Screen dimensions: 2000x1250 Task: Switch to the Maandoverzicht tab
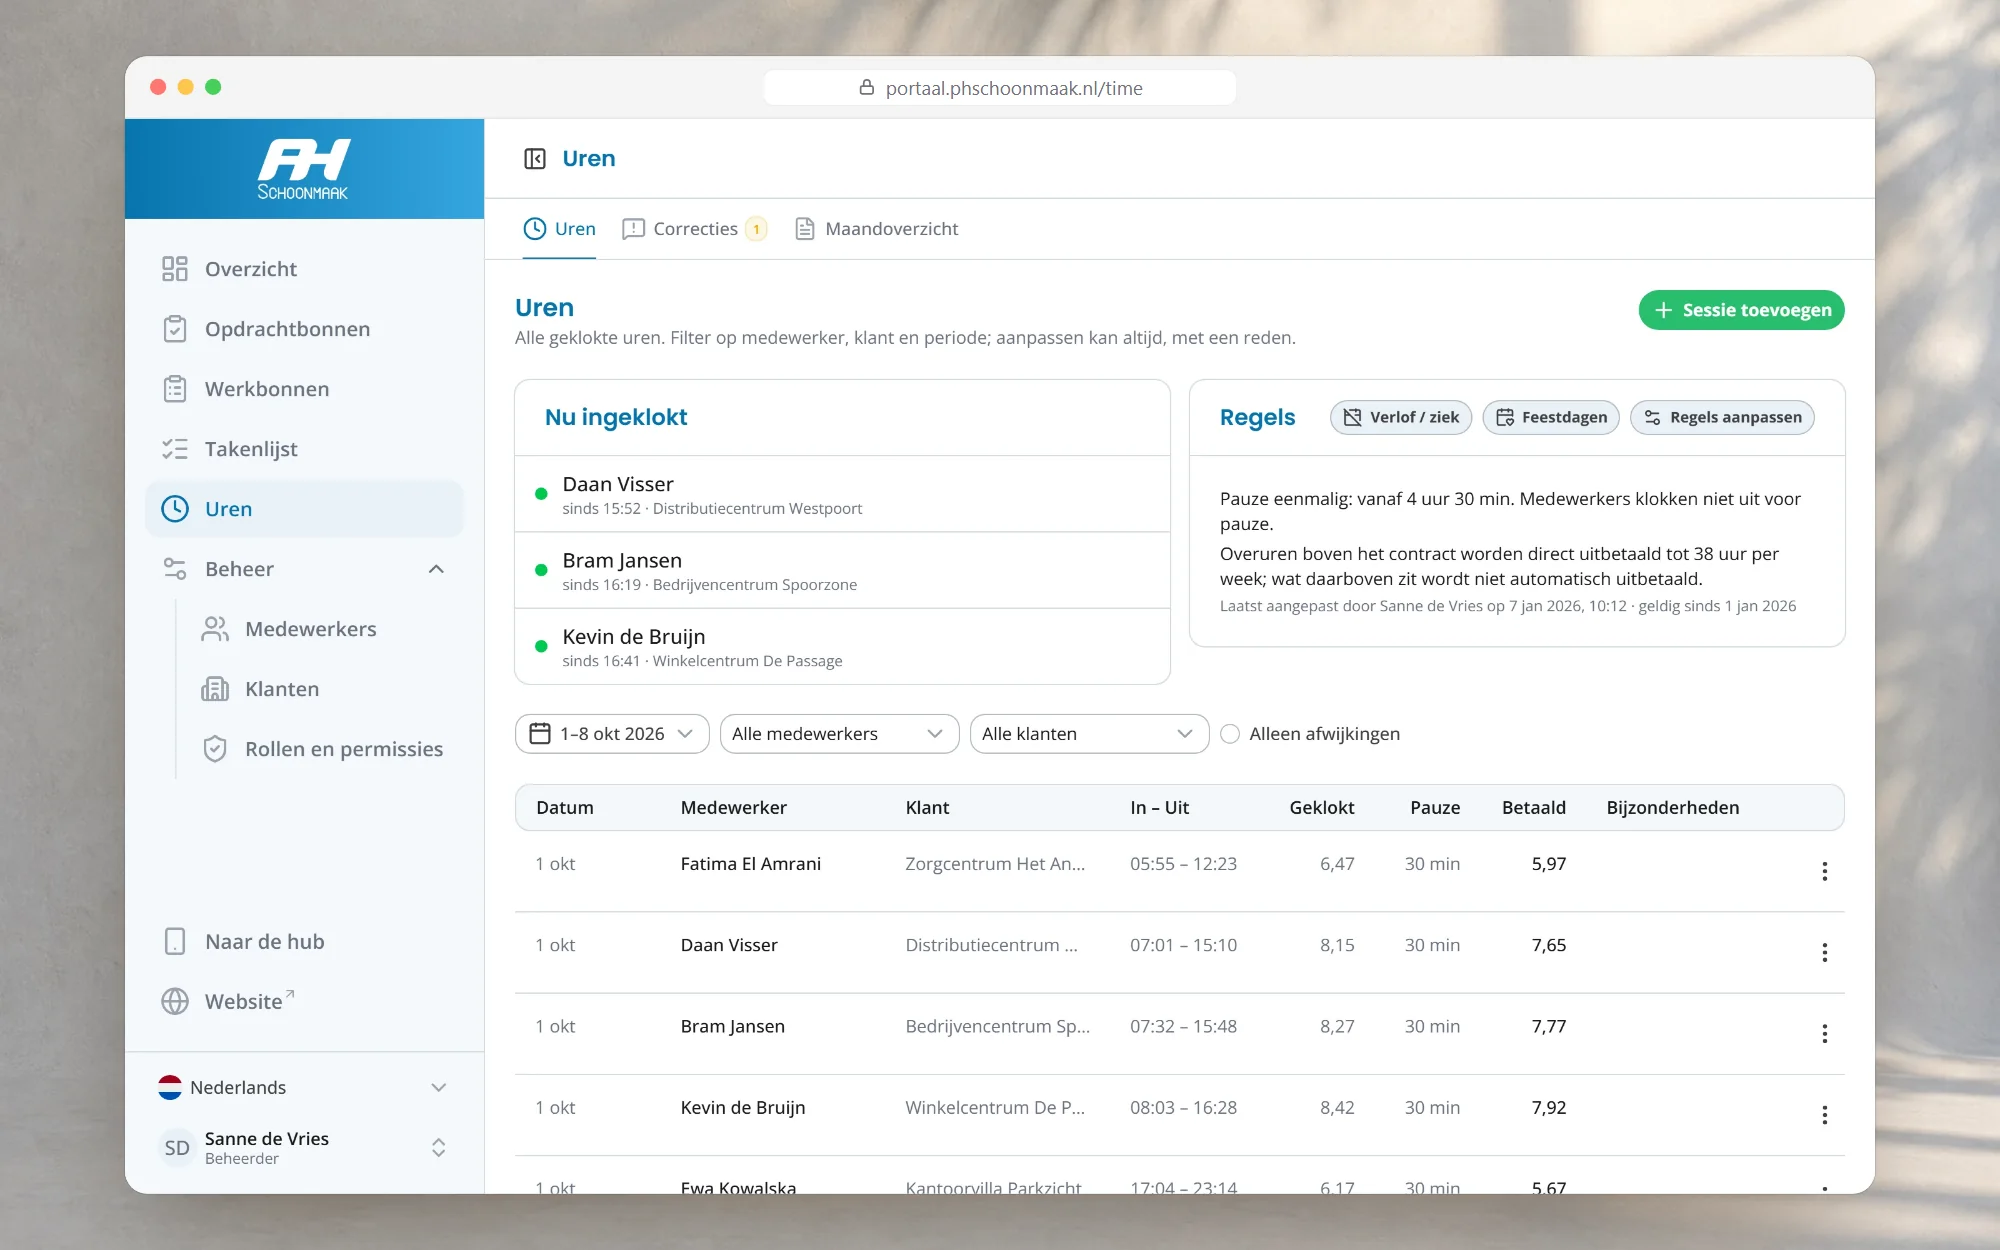tap(877, 229)
